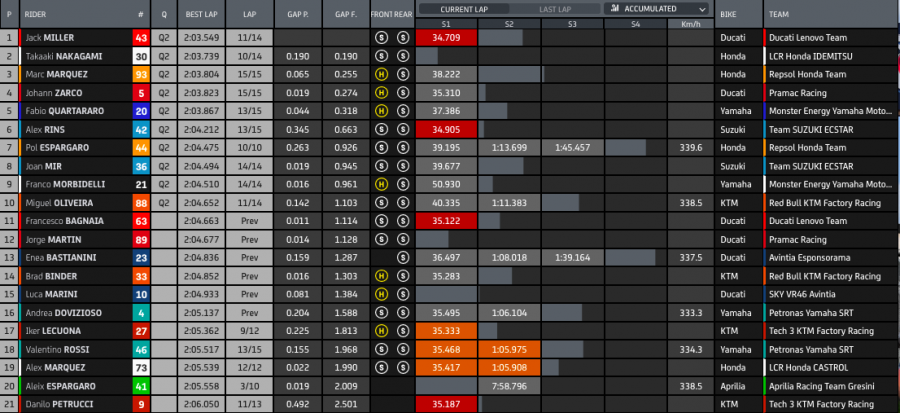Click Nakagami's rear soft tyre icon

(x=402, y=56)
